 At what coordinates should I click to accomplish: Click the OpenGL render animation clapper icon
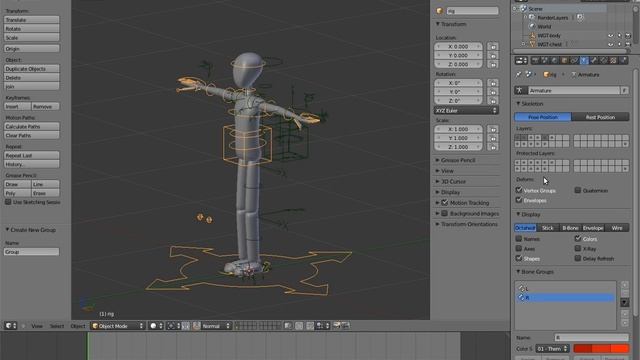pos(346,325)
